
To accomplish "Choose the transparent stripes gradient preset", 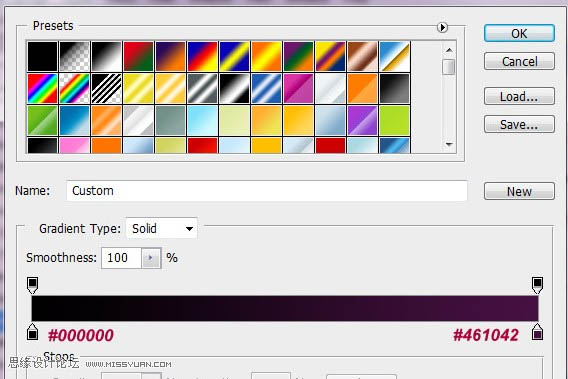I will (106, 88).
